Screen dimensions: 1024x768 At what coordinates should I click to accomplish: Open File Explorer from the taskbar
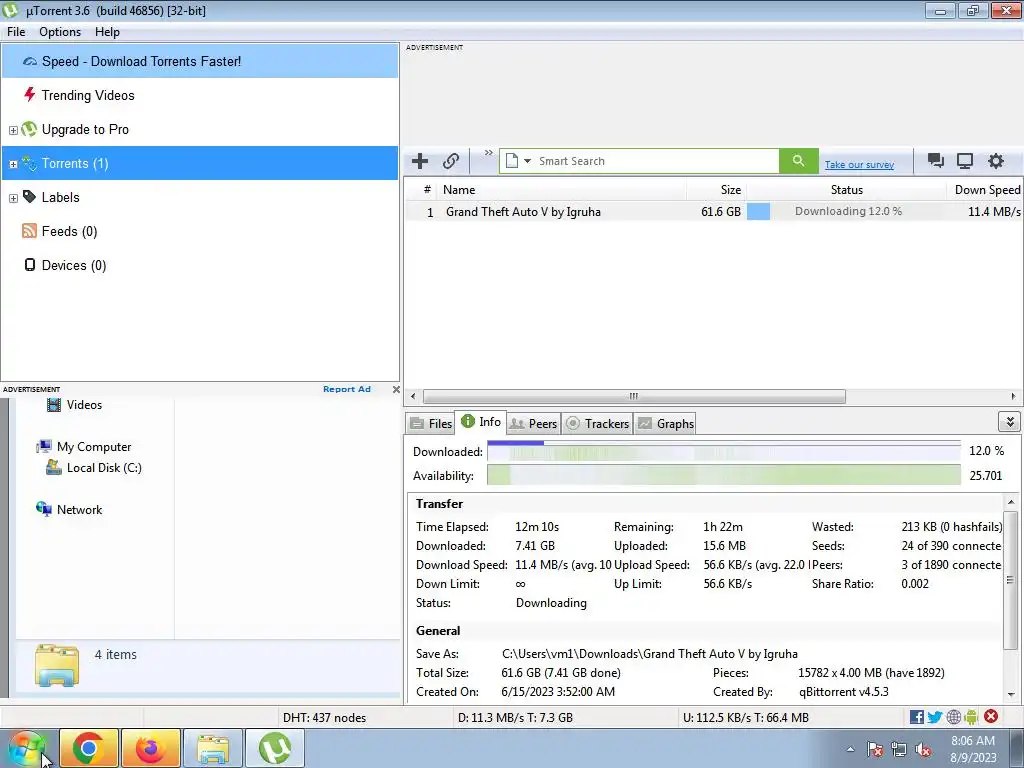(213, 748)
